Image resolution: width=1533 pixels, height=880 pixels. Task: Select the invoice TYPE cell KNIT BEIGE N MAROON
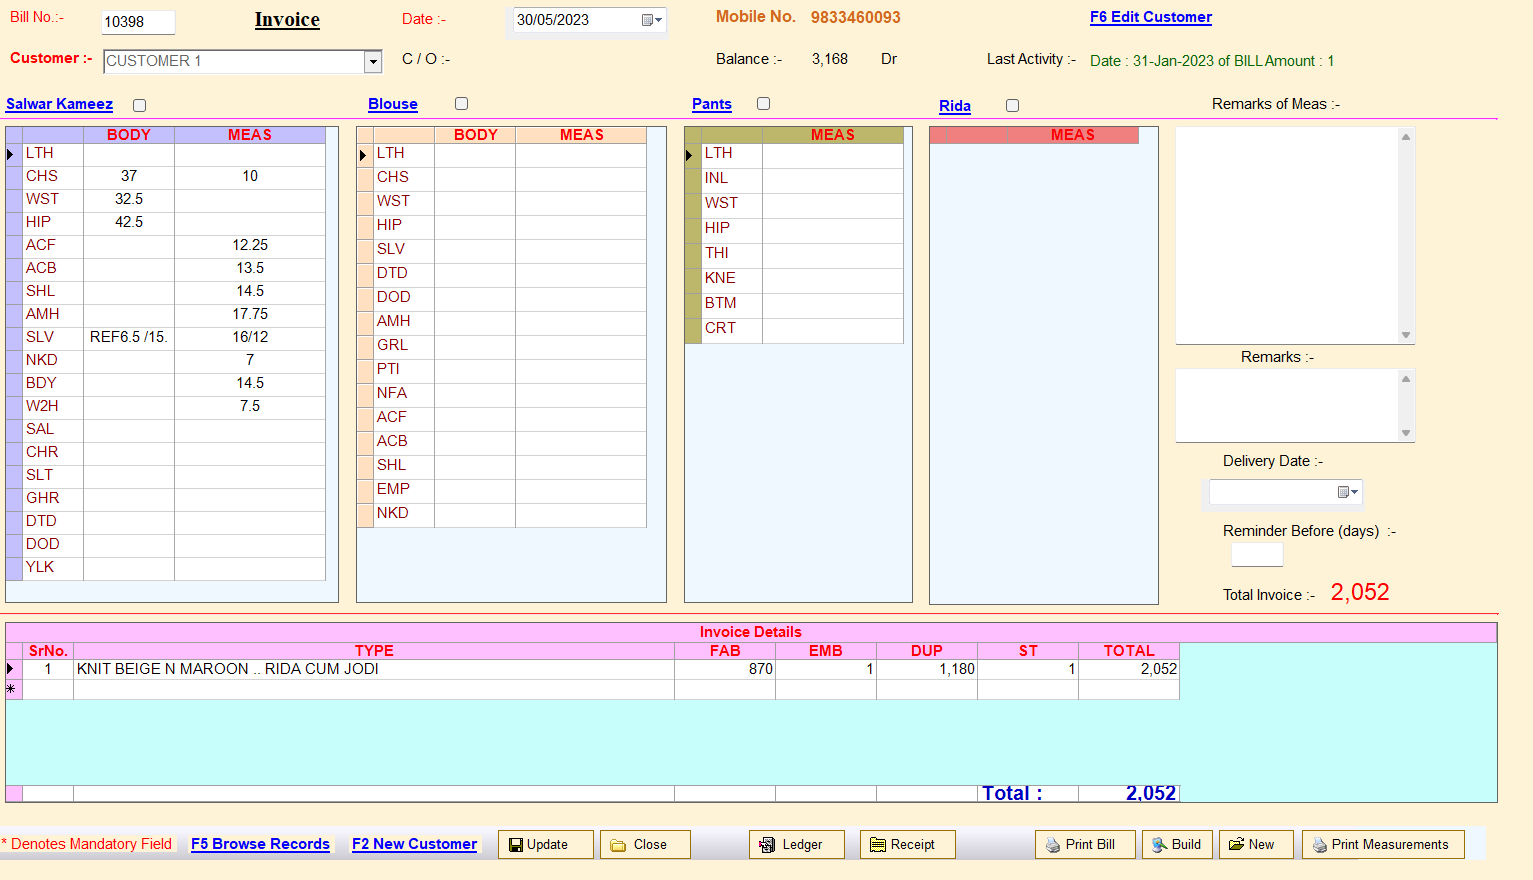coord(374,670)
